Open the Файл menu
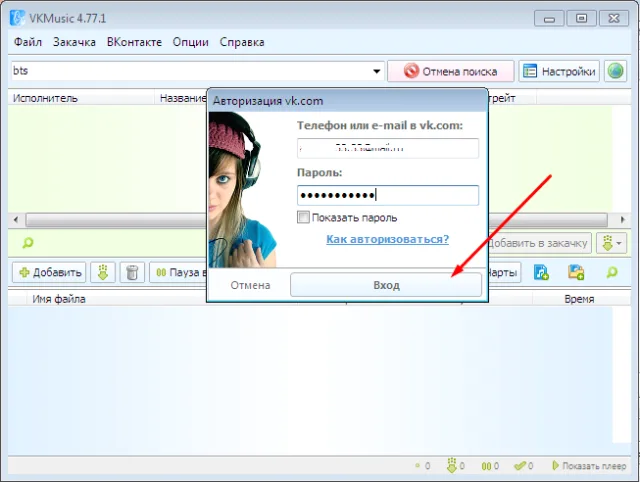This screenshot has height=482, width=640. [28, 42]
